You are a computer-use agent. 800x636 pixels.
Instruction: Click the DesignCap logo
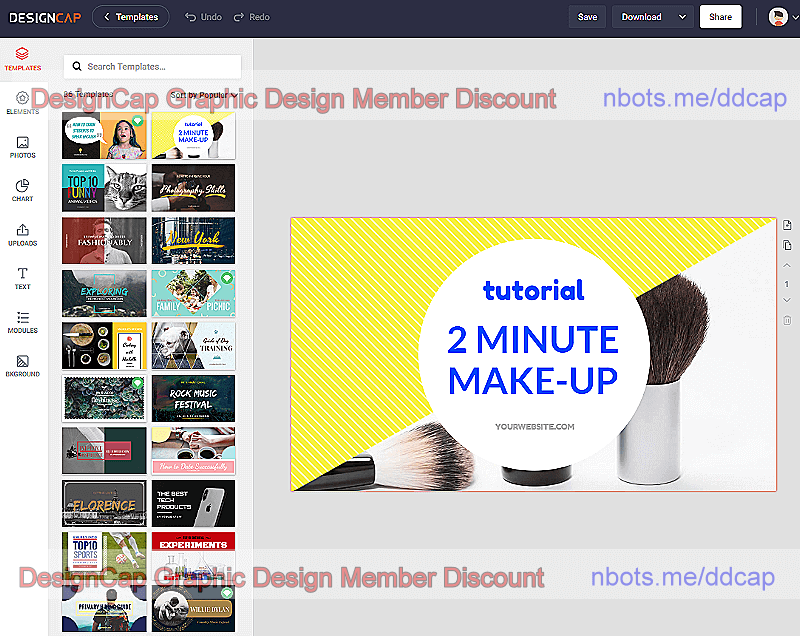pyautogui.click(x=45, y=16)
